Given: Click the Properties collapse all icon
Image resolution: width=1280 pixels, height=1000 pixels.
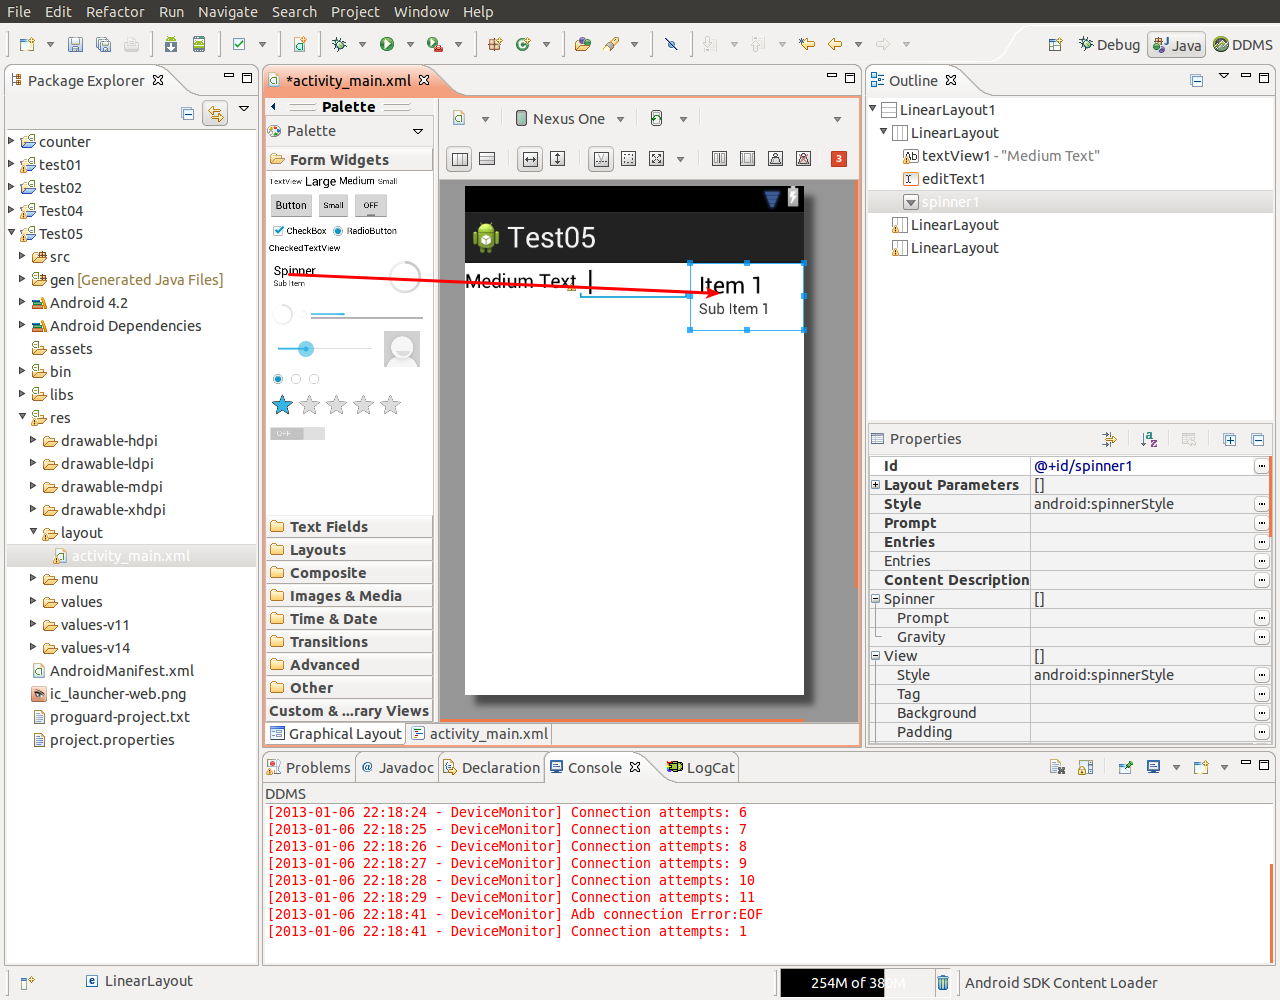Looking at the screenshot, I should 1258,439.
